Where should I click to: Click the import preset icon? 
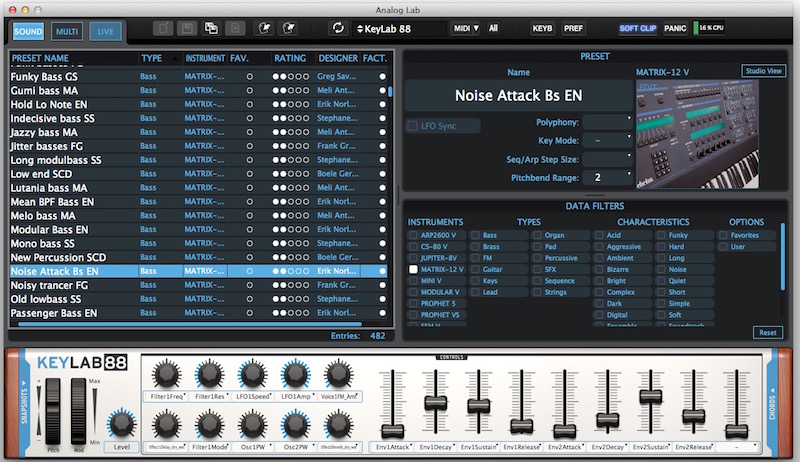[264, 29]
